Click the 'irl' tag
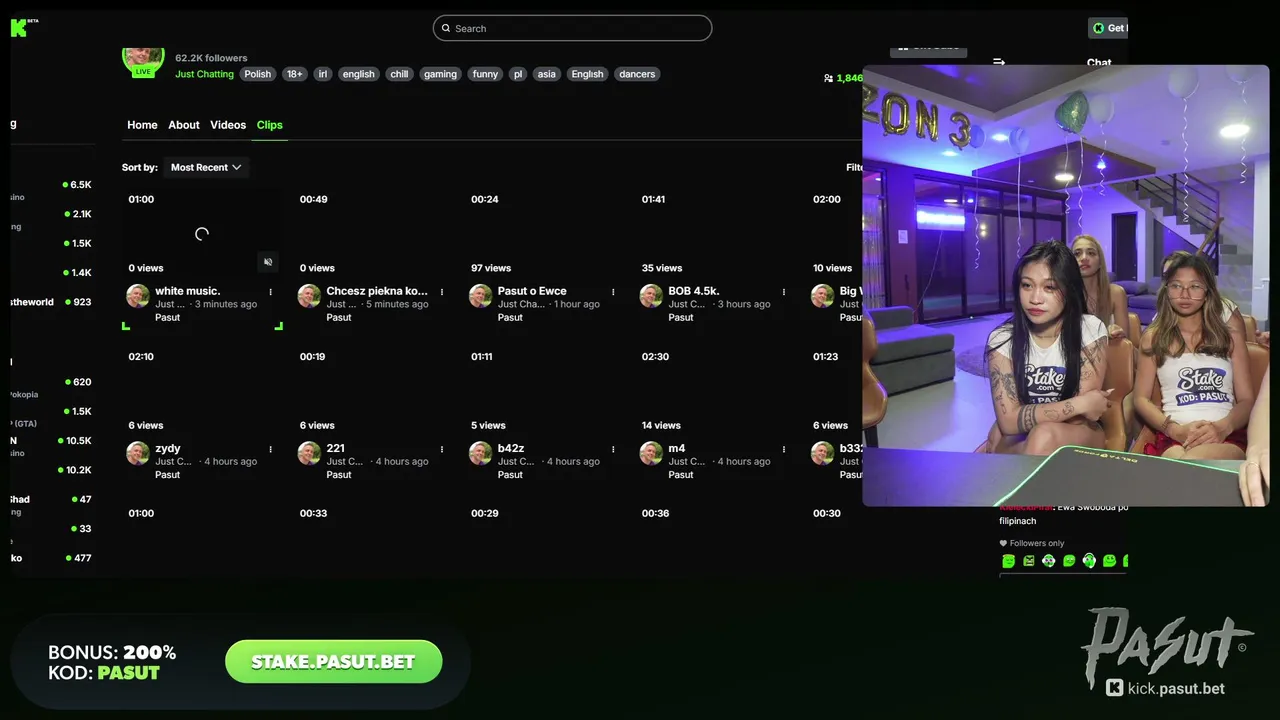This screenshot has width=1280, height=720. pos(323,74)
